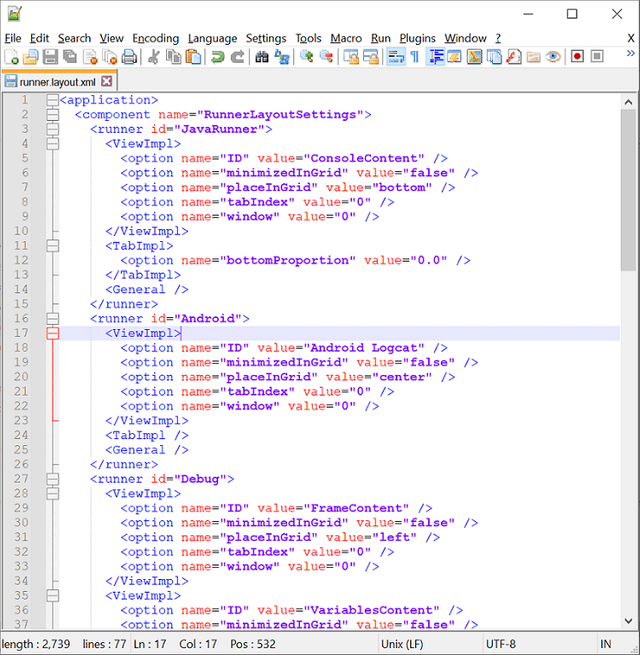
Task: Show hidden toolbar items with the chevron
Action: click(630, 54)
